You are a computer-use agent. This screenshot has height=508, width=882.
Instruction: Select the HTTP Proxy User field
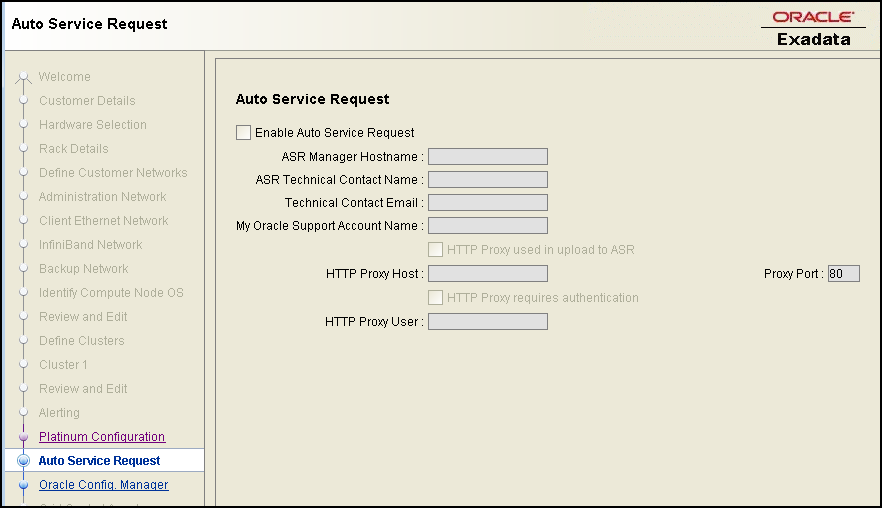(488, 322)
